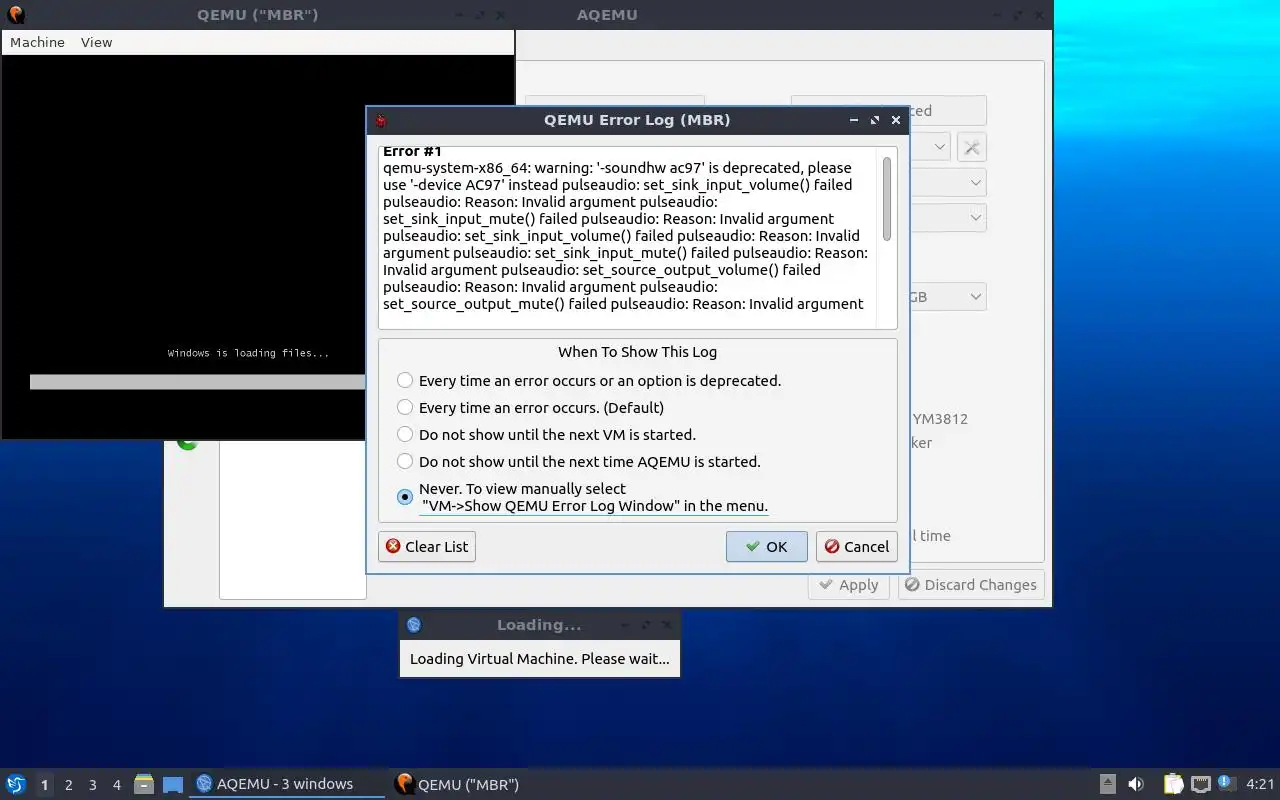Click the wrench tools button in AQEMU window
The image size is (1280, 800).
point(971,148)
